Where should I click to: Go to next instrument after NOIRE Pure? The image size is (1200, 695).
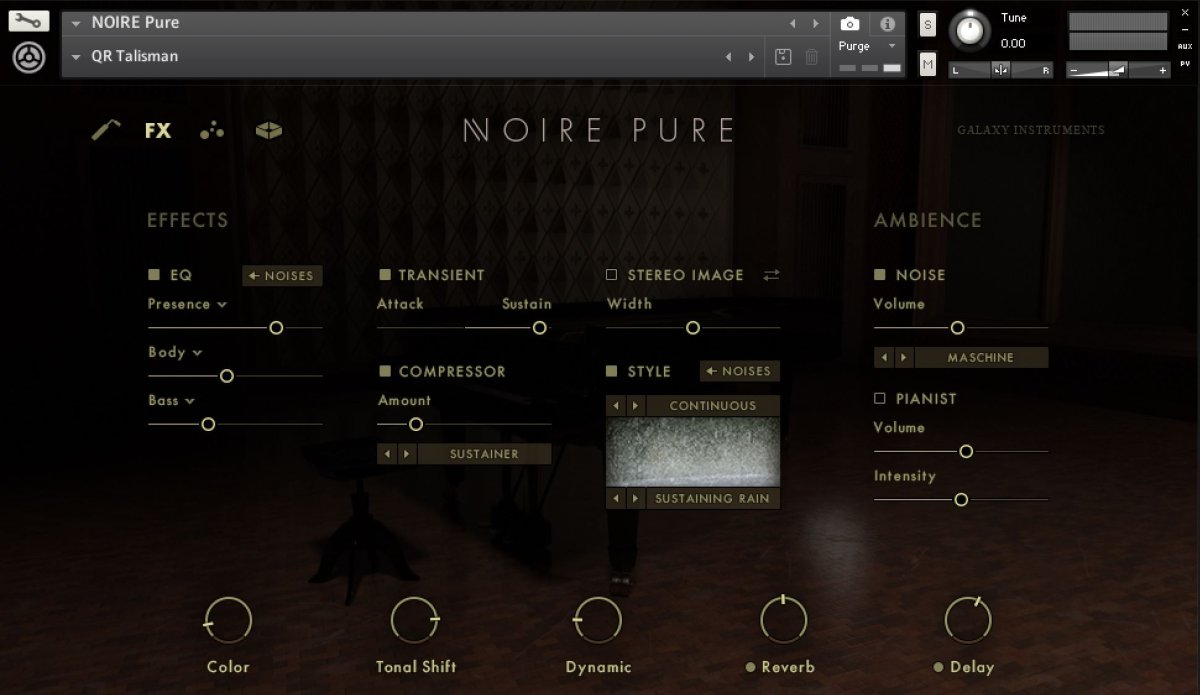coord(816,23)
